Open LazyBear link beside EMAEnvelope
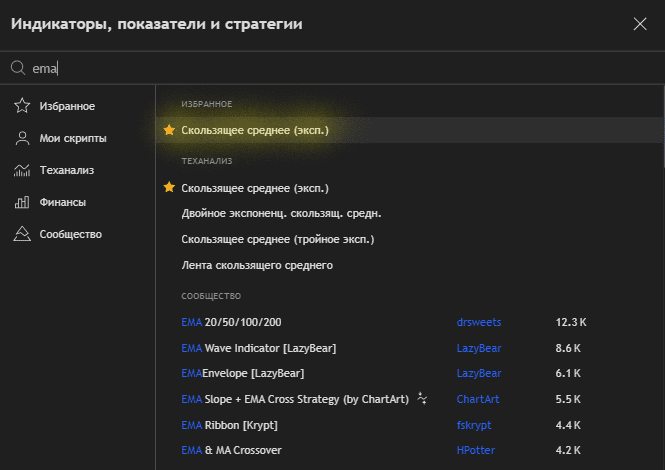Screen dimensions: 665x470 pyautogui.click(x=479, y=373)
